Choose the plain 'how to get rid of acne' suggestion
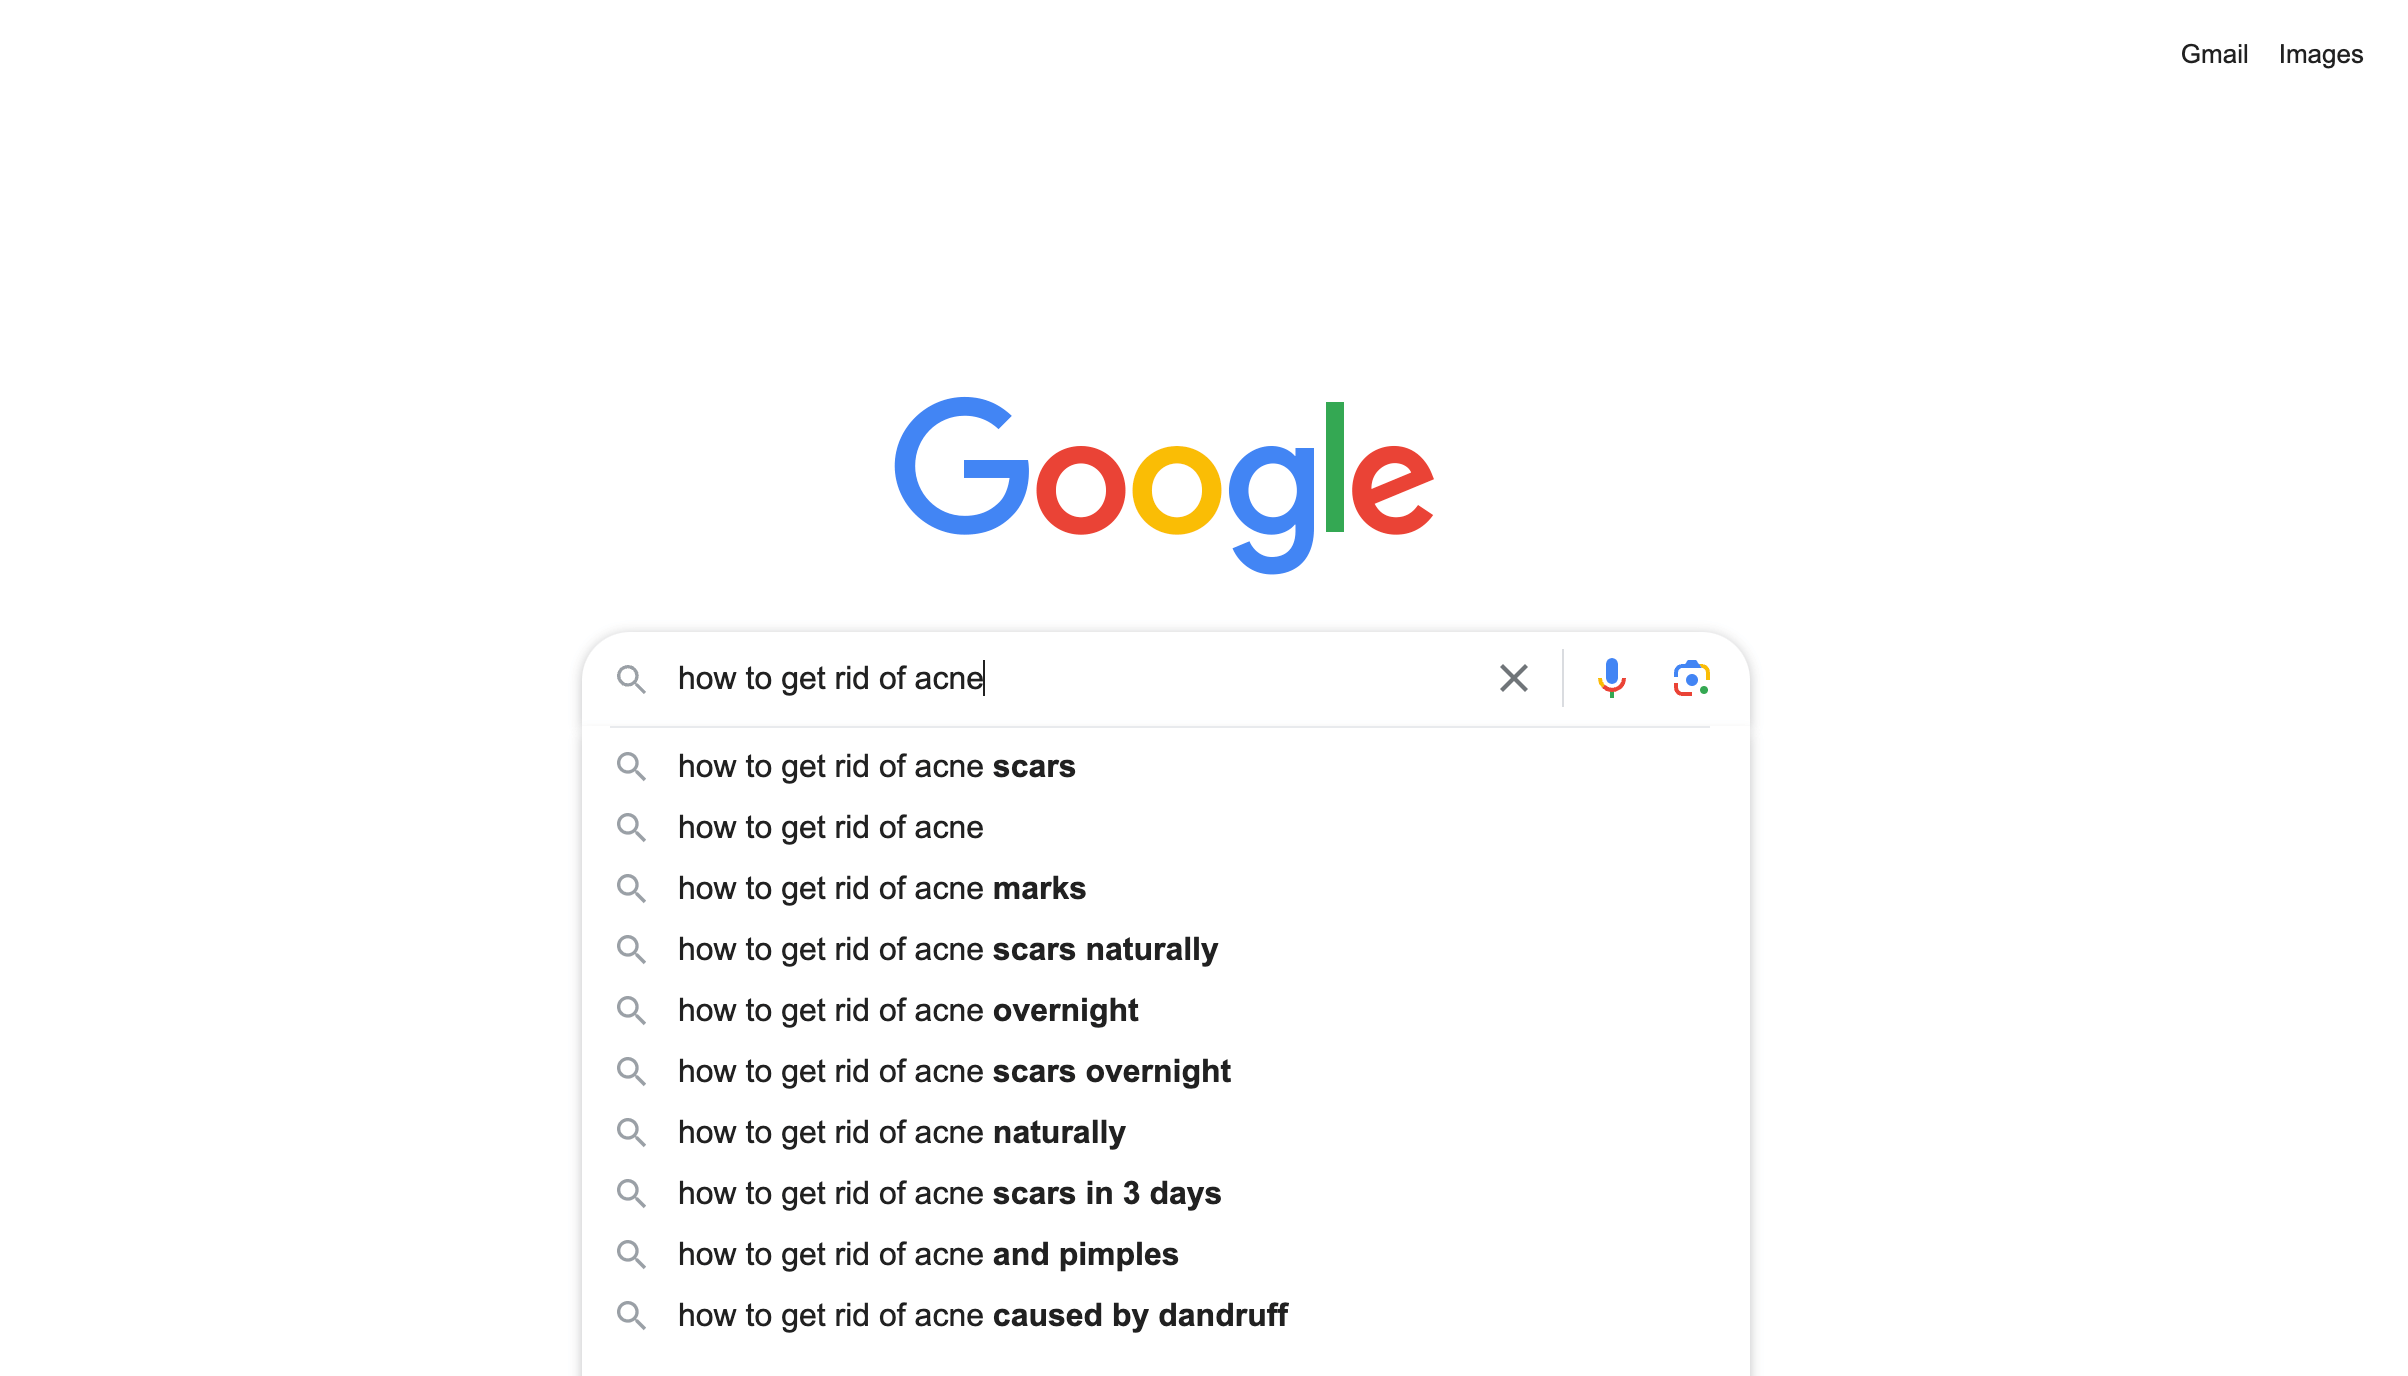Viewport: 2408px width, 1376px height. 1166,828
